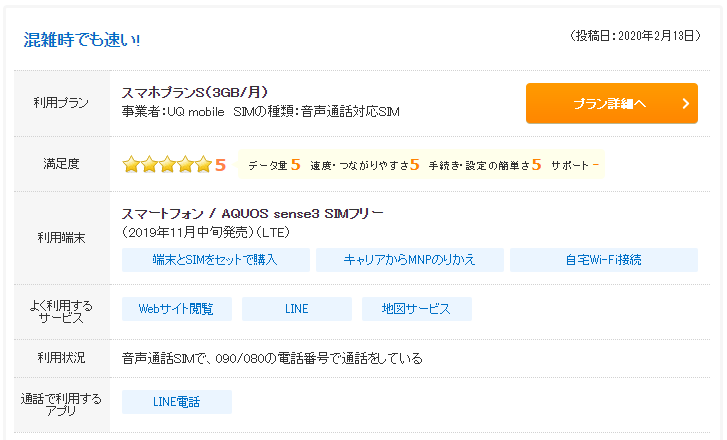
Task: Click the 利用状況 row label
Action: 61,357
